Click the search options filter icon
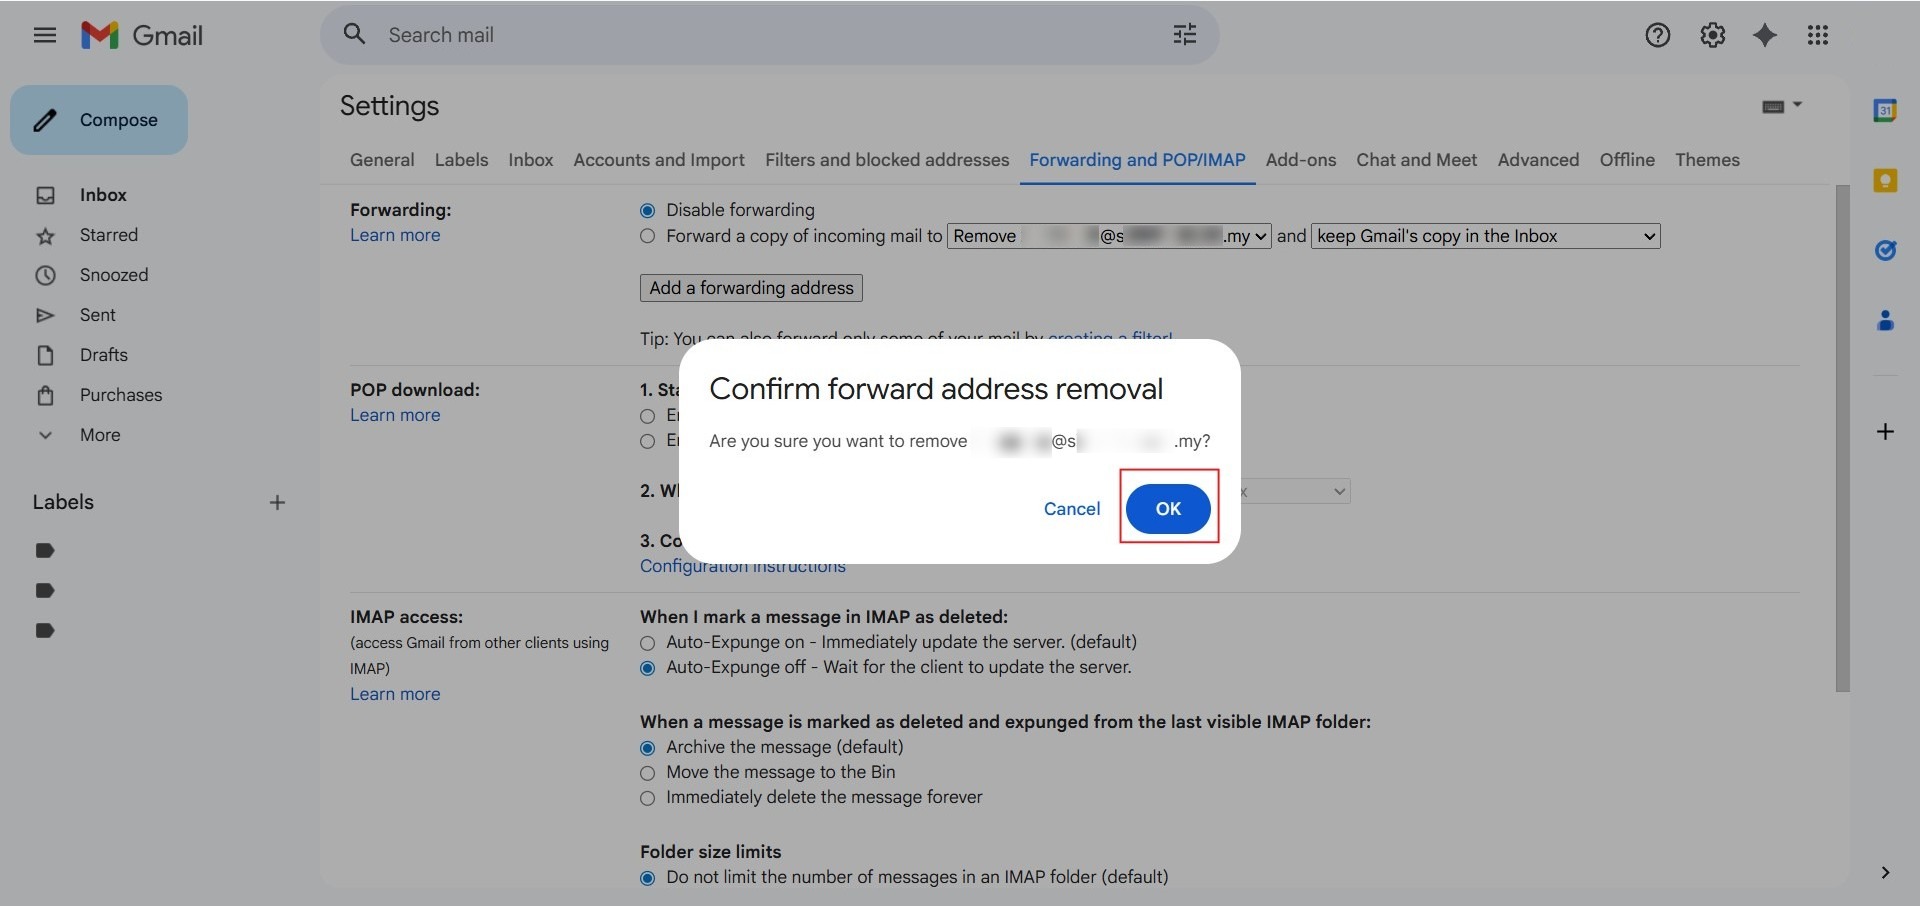Viewport: 1920px width, 906px height. pos(1184,35)
